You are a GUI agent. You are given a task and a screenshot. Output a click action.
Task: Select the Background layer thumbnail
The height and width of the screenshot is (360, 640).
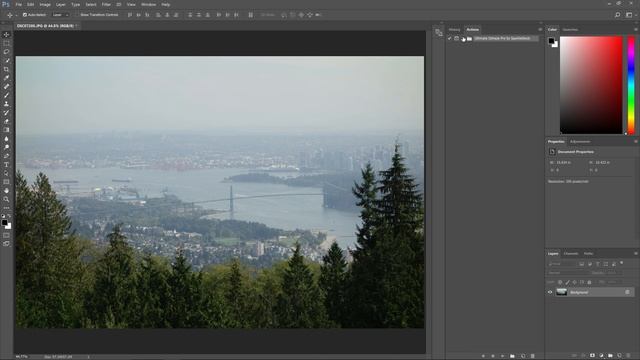click(x=562, y=292)
